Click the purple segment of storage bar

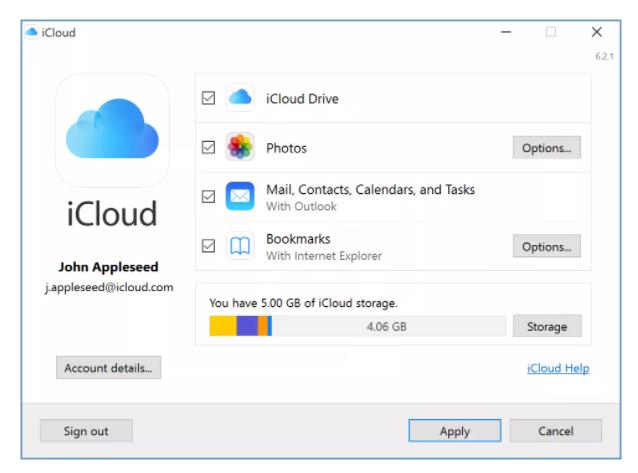pos(247,326)
